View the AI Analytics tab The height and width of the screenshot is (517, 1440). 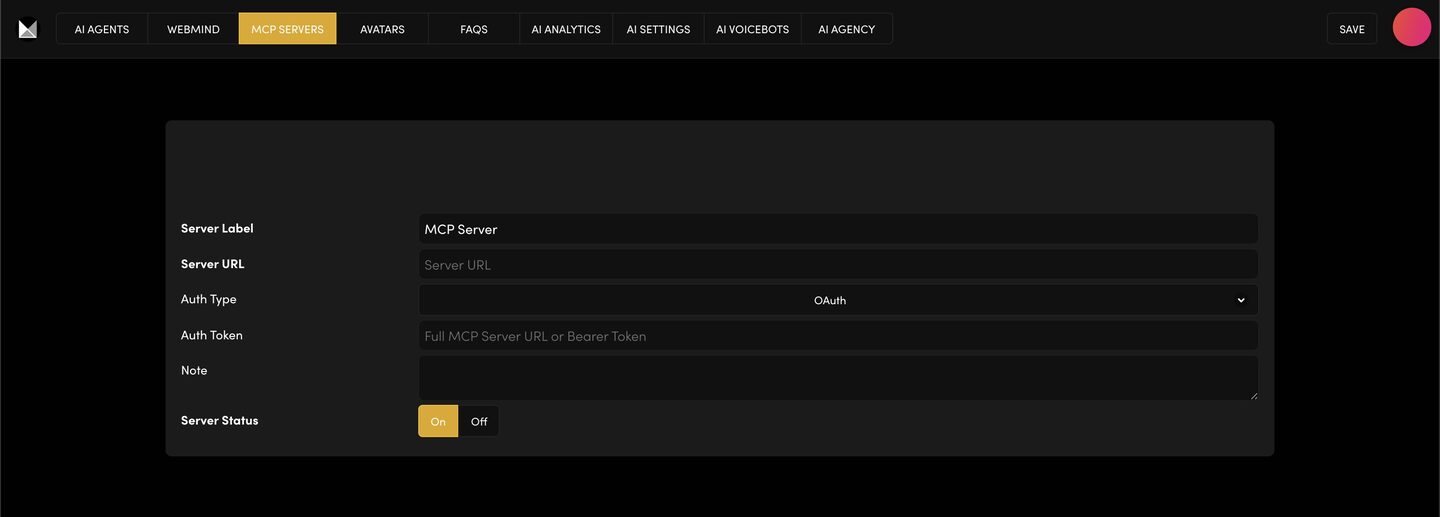(x=566, y=29)
